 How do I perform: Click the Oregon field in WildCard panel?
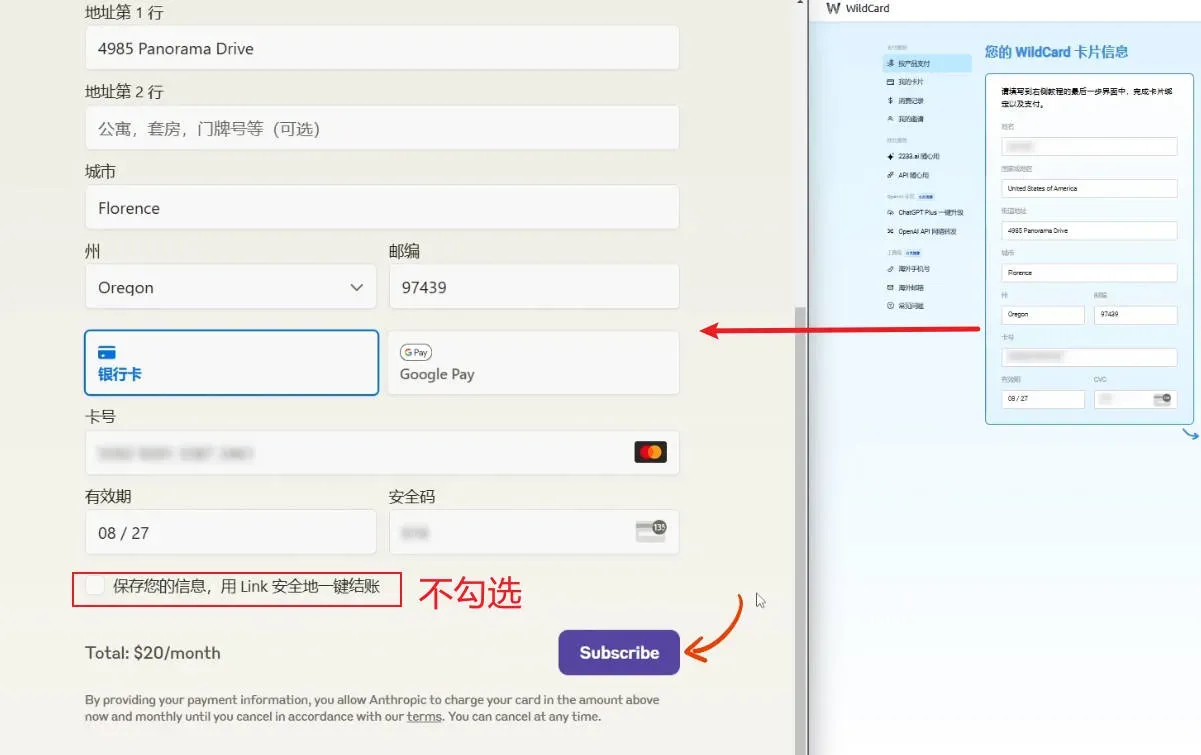click(1043, 314)
